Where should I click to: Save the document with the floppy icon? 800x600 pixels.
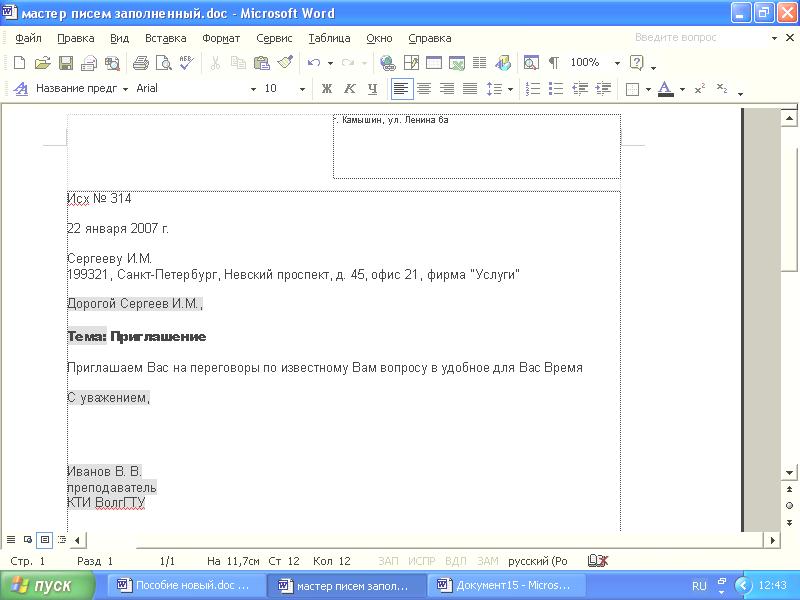pos(66,63)
